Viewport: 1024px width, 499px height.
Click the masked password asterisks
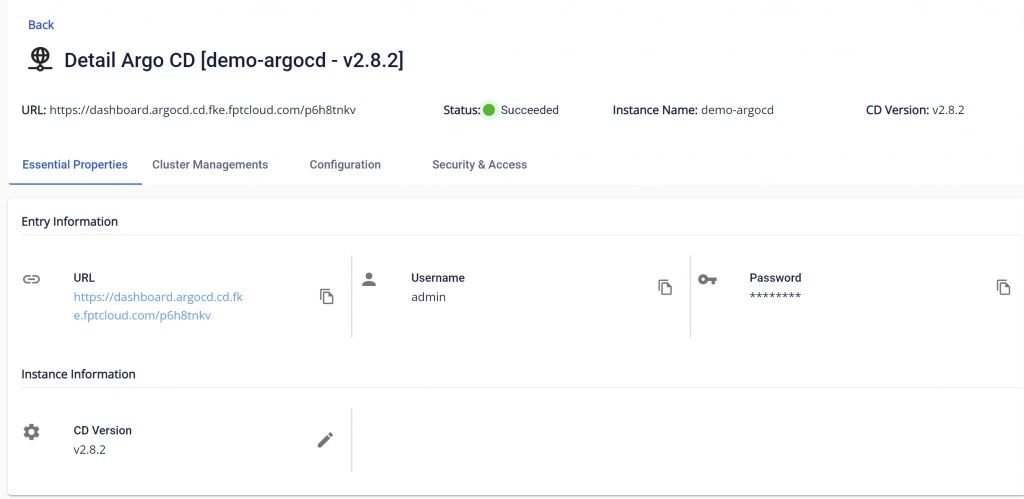(775, 297)
